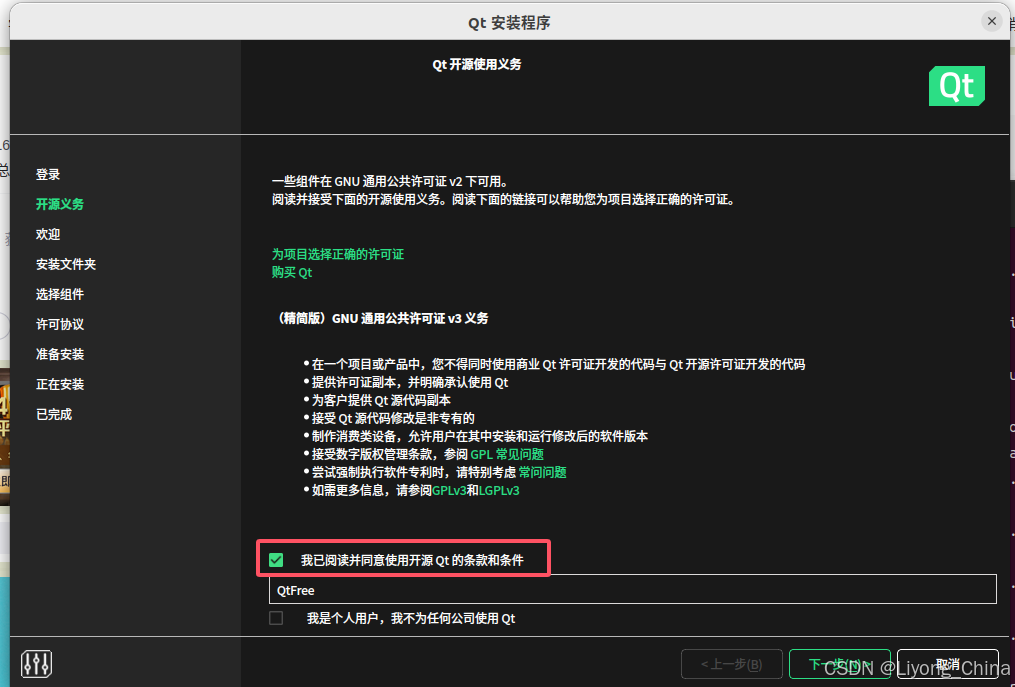Open the LGPLv3 link
This screenshot has width=1015, height=687.
point(499,490)
